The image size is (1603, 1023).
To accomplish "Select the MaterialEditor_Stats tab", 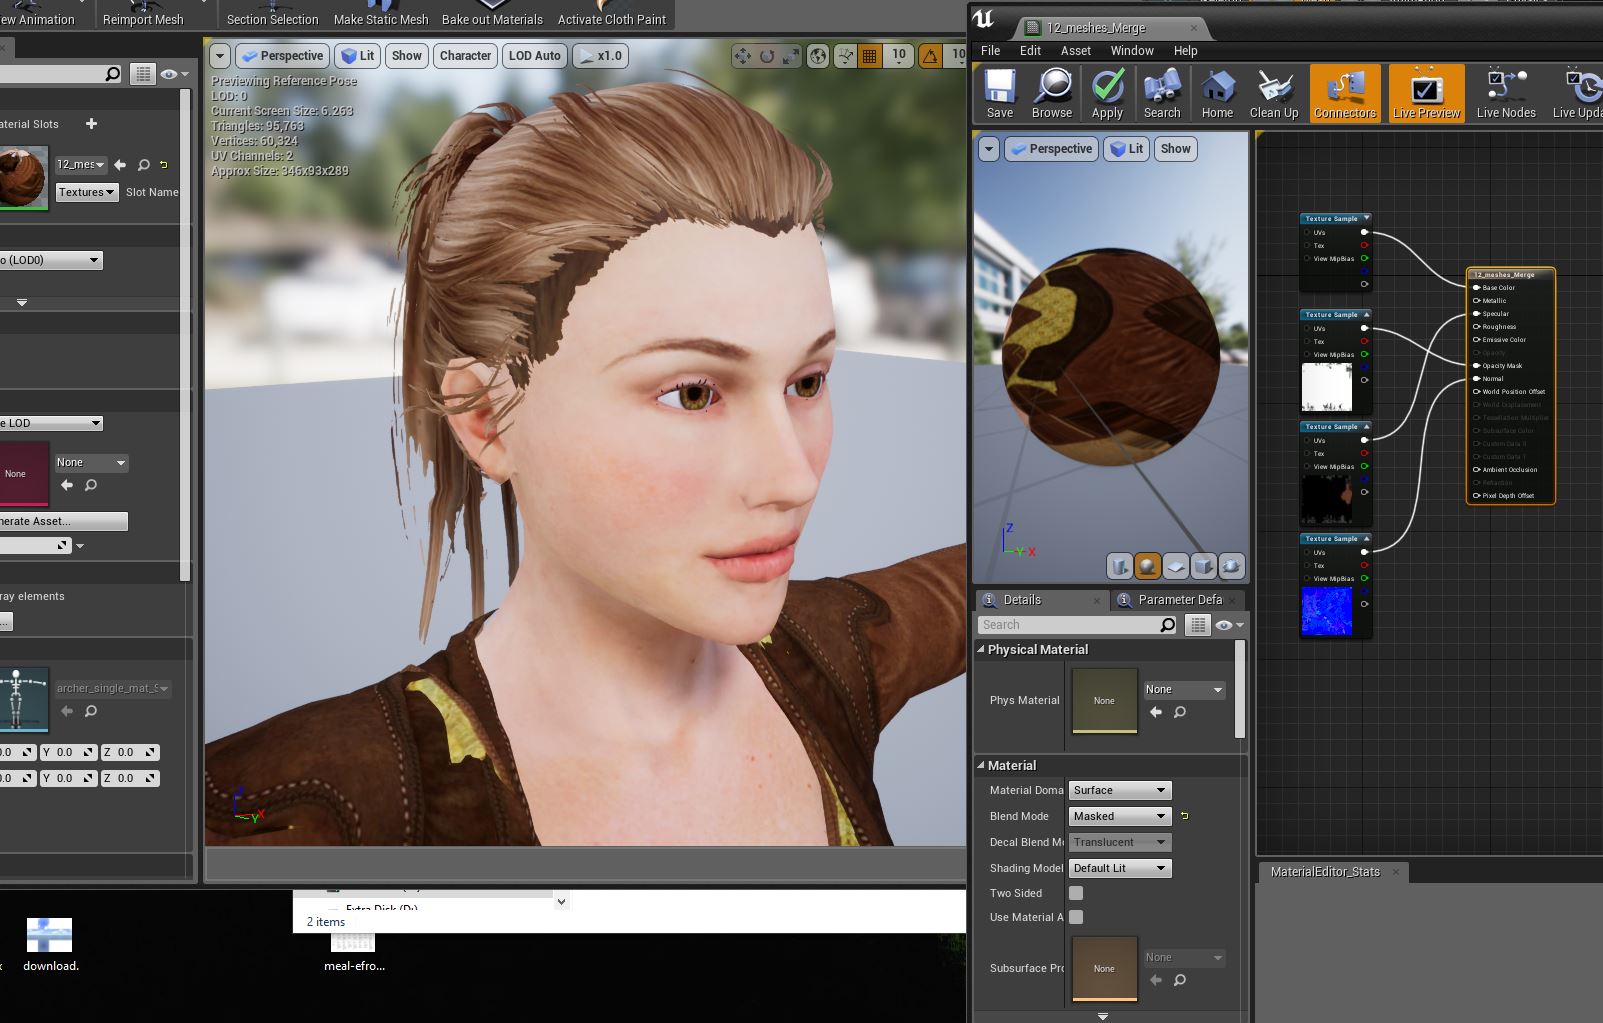I will coord(1324,872).
